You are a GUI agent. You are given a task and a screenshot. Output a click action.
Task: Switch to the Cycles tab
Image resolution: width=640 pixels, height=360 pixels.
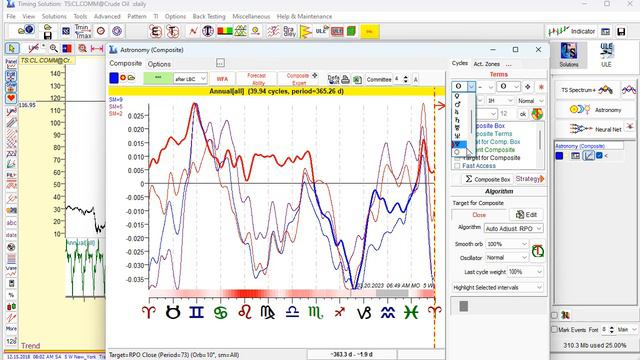tap(460, 63)
